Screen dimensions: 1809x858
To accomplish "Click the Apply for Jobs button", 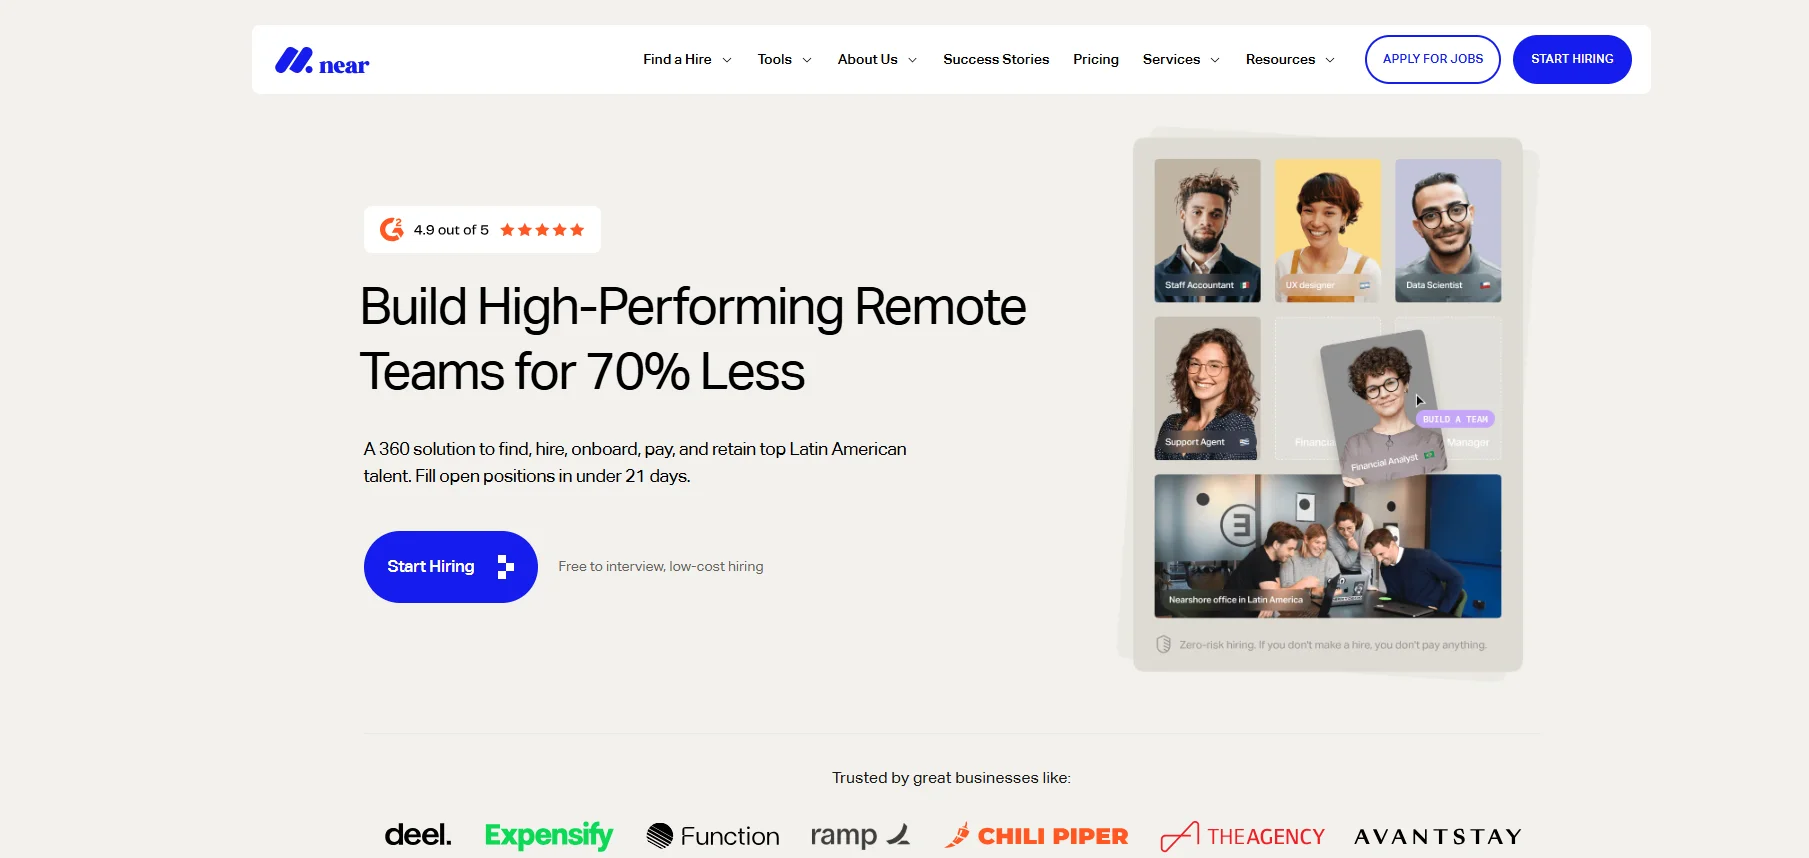I will pos(1432,60).
